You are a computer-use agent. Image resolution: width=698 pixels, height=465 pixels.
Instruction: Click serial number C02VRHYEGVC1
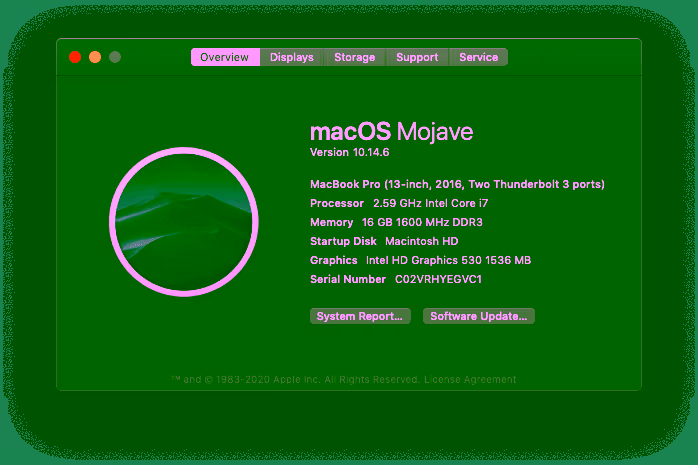(x=438, y=279)
